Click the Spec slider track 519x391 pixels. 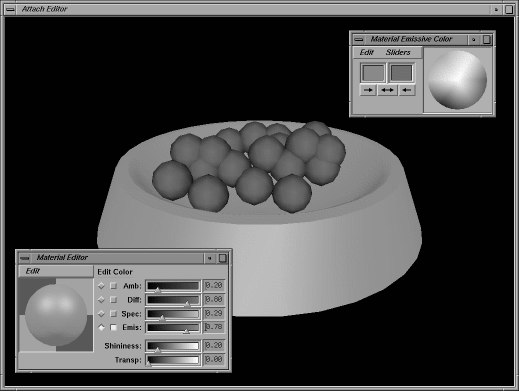pos(173,314)
